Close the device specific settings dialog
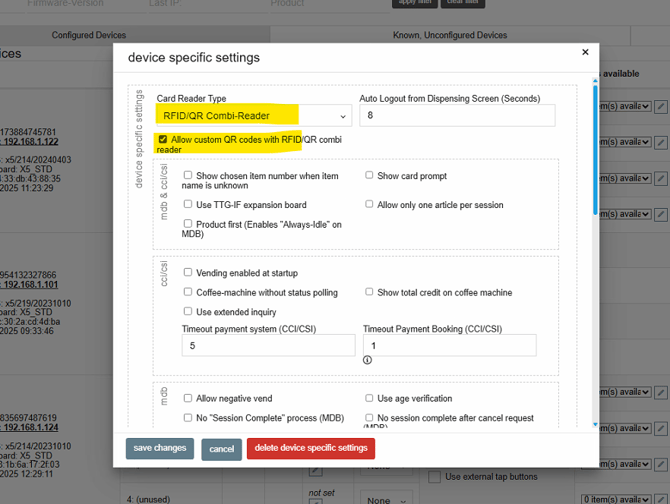The width and height of the screenshot is (670, 504). pyautogui.click(x=586, y=52)
